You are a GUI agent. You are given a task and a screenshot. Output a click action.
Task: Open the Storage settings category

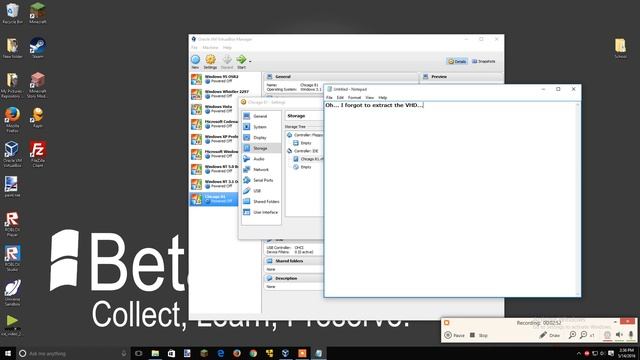click(261, 148)
